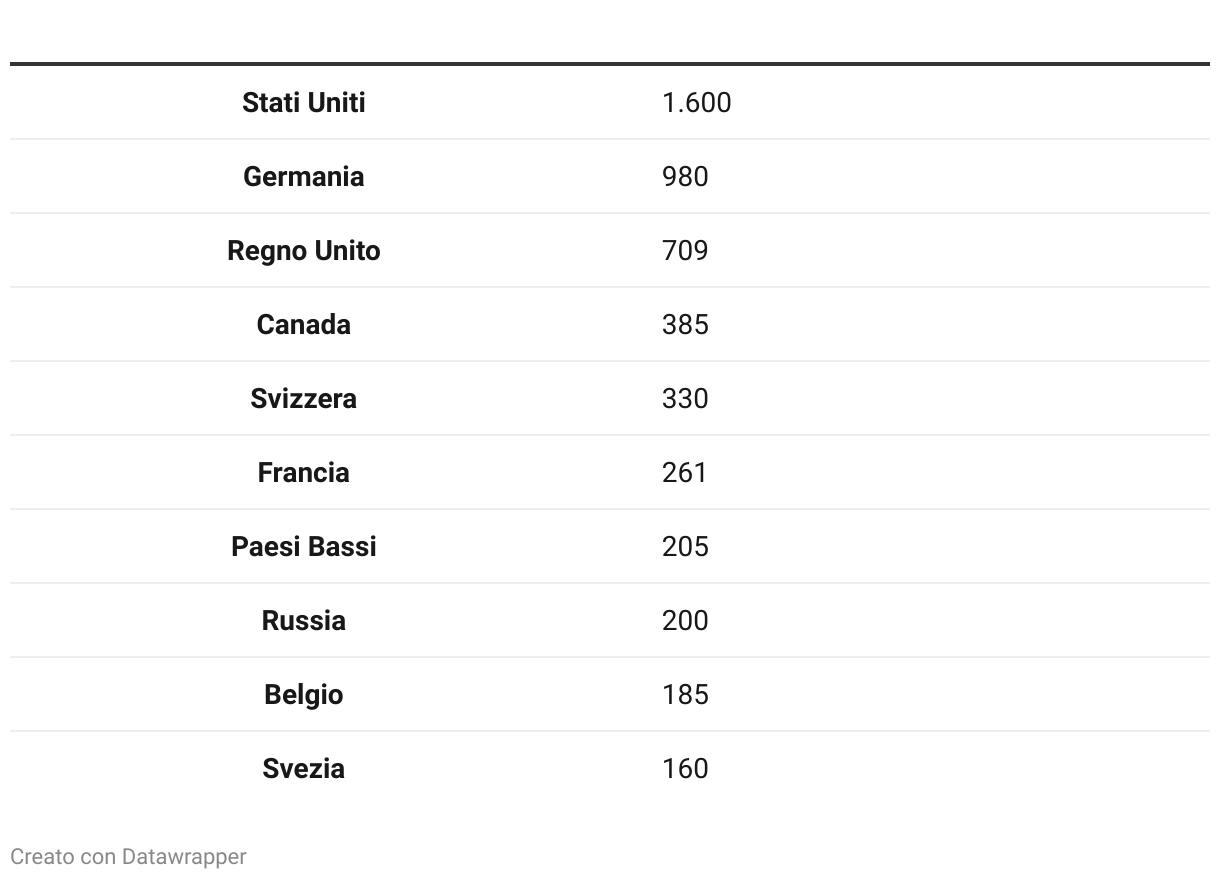Select the value 1.600
The image size is (1220, 880).
point(696,103)
